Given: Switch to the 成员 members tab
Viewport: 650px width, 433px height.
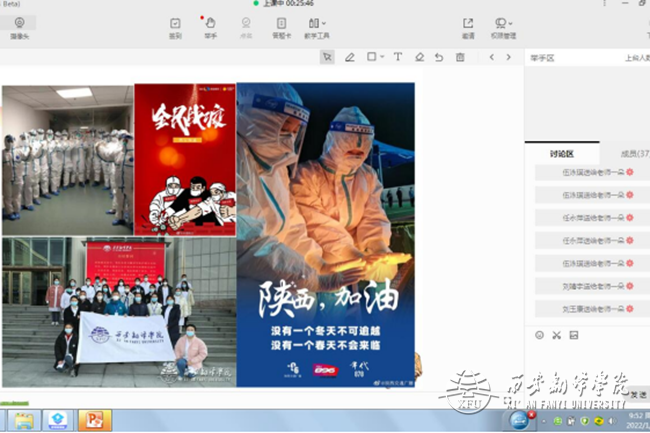Looking at the screenshot, I should [635, 154].
